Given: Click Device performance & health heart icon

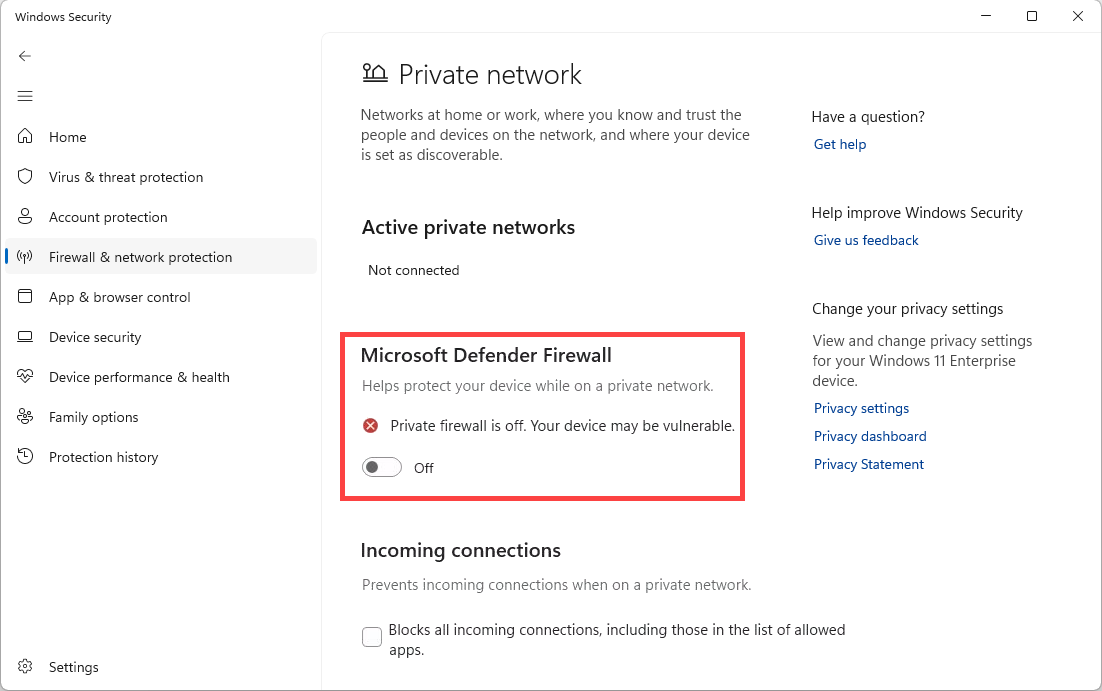Looking at the screenshot, I should 25,377.
